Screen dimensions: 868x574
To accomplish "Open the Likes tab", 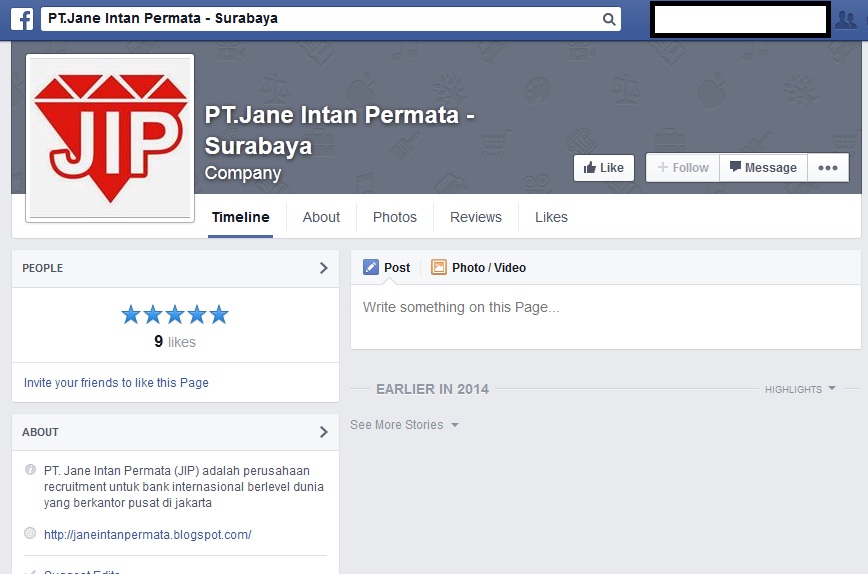I will [551, 217].
